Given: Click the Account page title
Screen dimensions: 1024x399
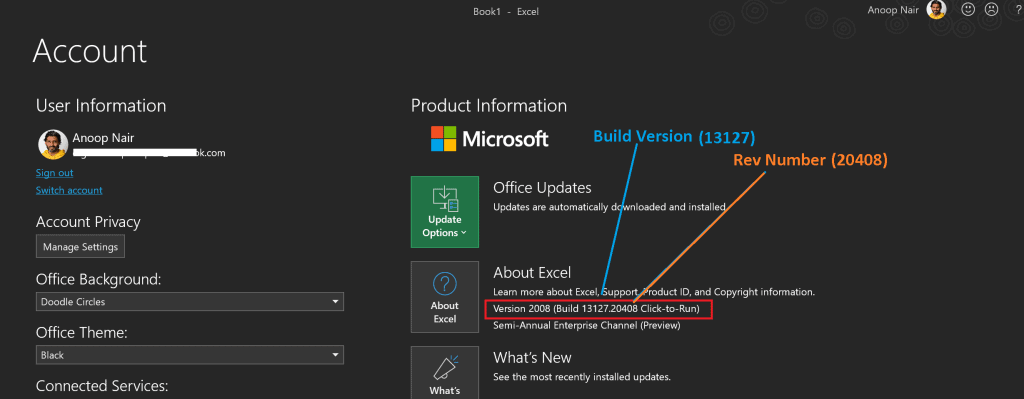Looking at the screenshot, I should coord(89,51).
